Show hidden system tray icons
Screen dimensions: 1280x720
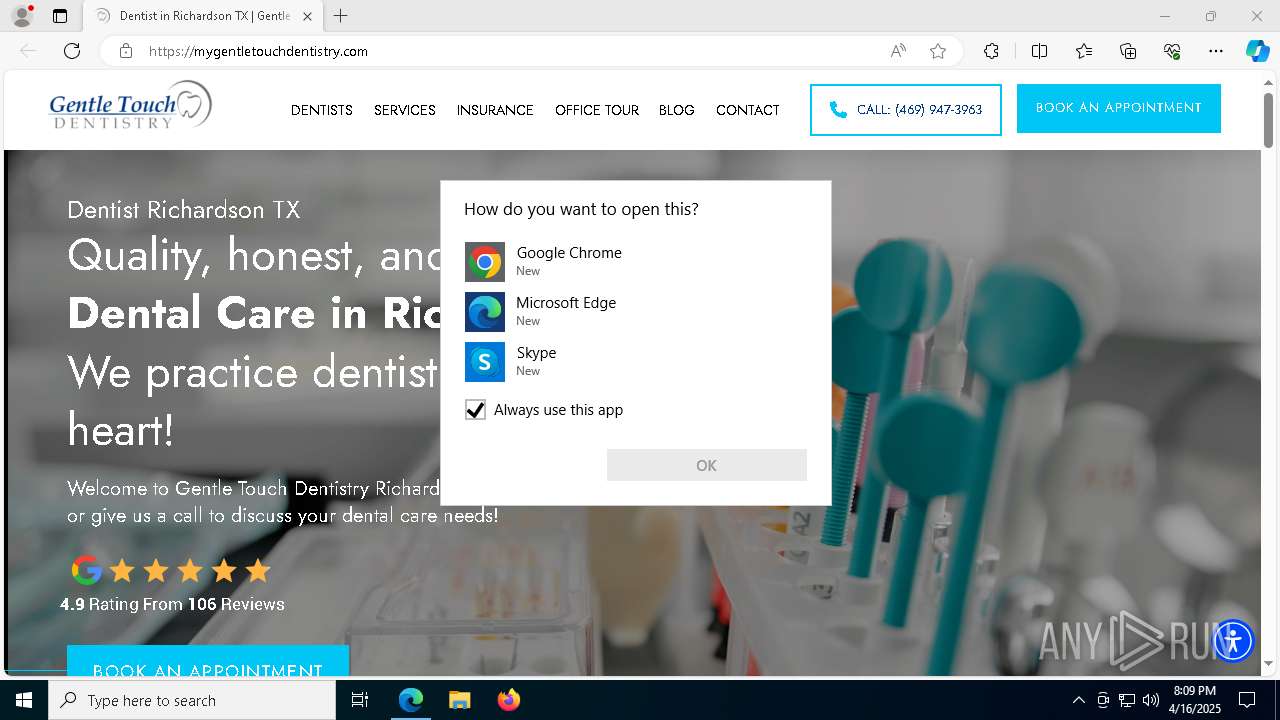(1078, 700)
